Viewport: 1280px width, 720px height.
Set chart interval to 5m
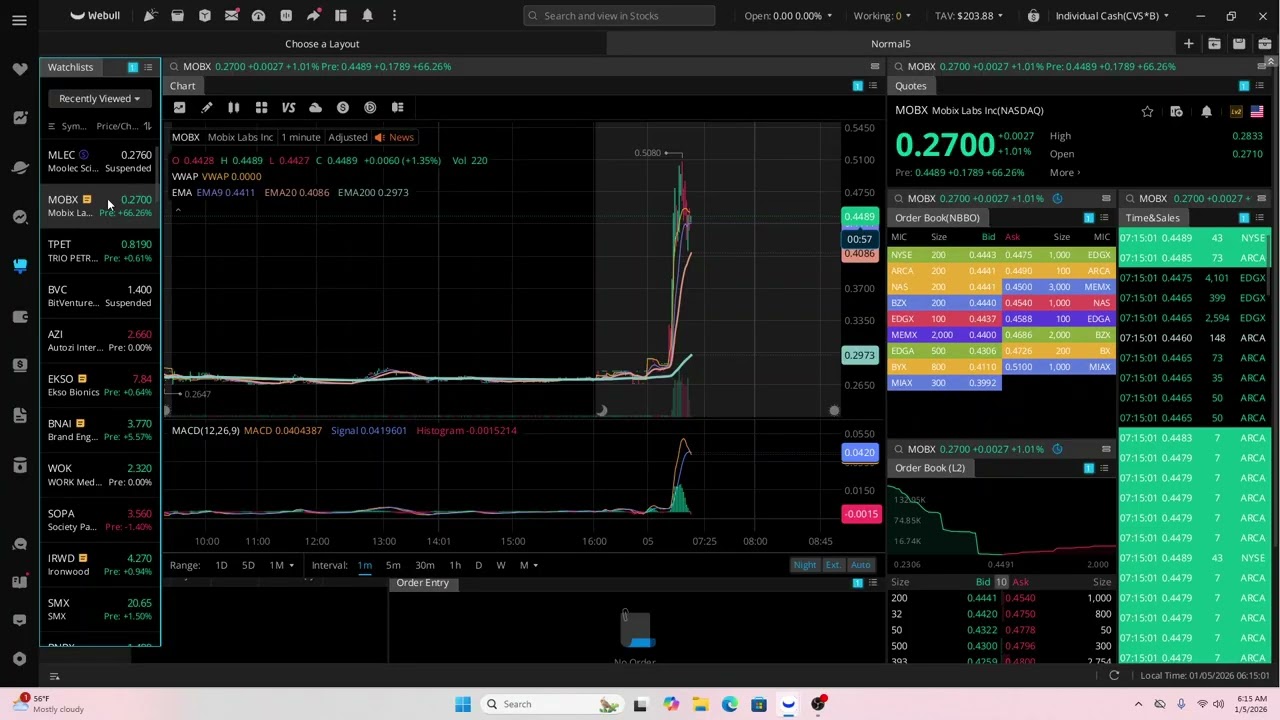pyautogui.click(x=393, y=566)
